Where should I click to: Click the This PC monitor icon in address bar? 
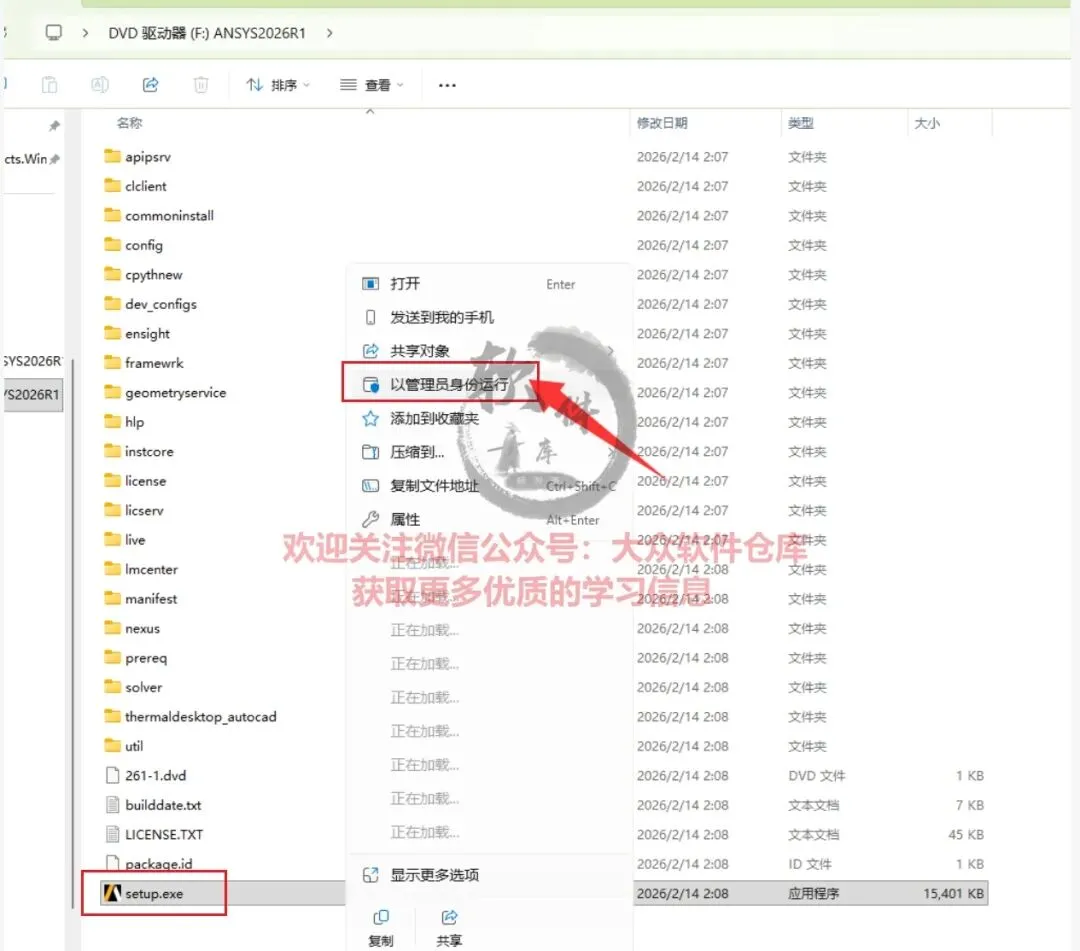tap(53, 32)
